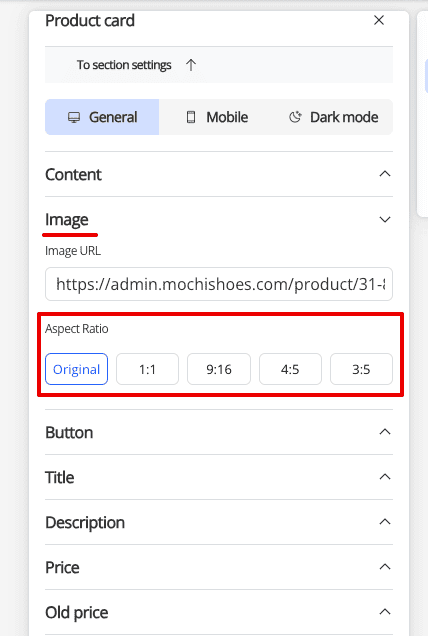
Task: Select the 1:1 aspect ratio
Action: [x=147, y=369]
